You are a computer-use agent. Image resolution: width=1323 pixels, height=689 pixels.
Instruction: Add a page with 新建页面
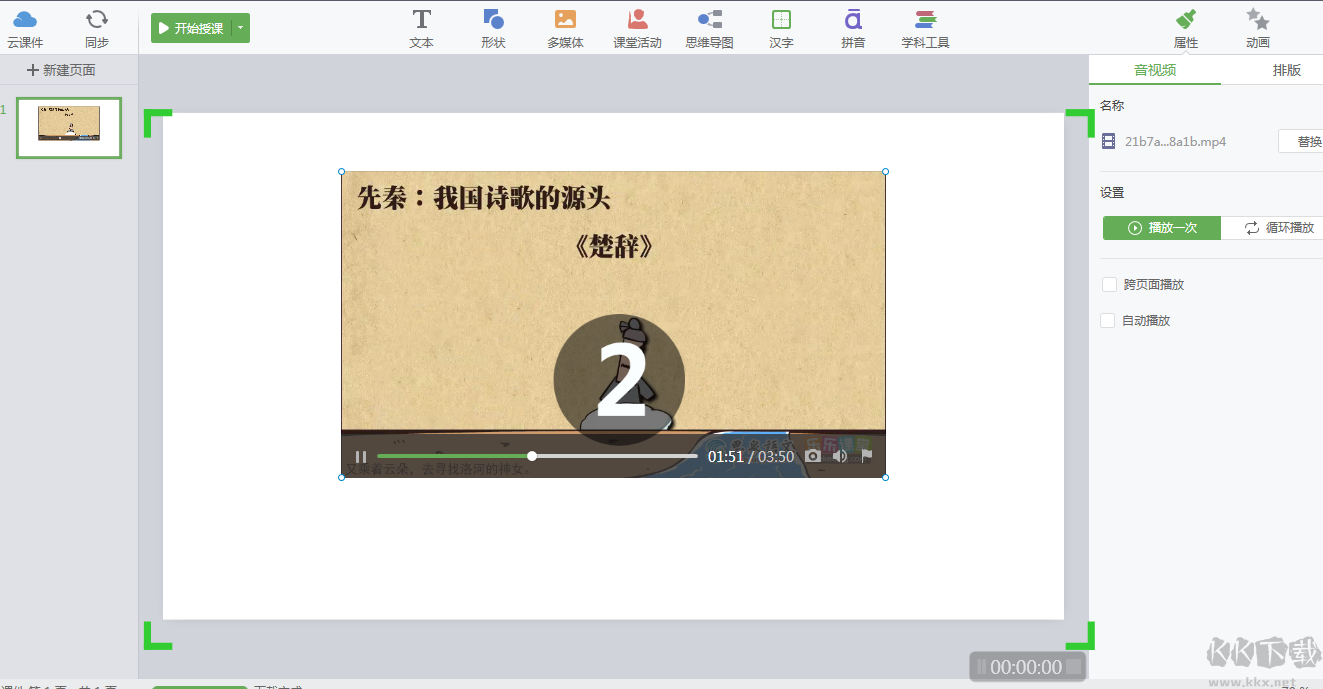click(62, 70)
